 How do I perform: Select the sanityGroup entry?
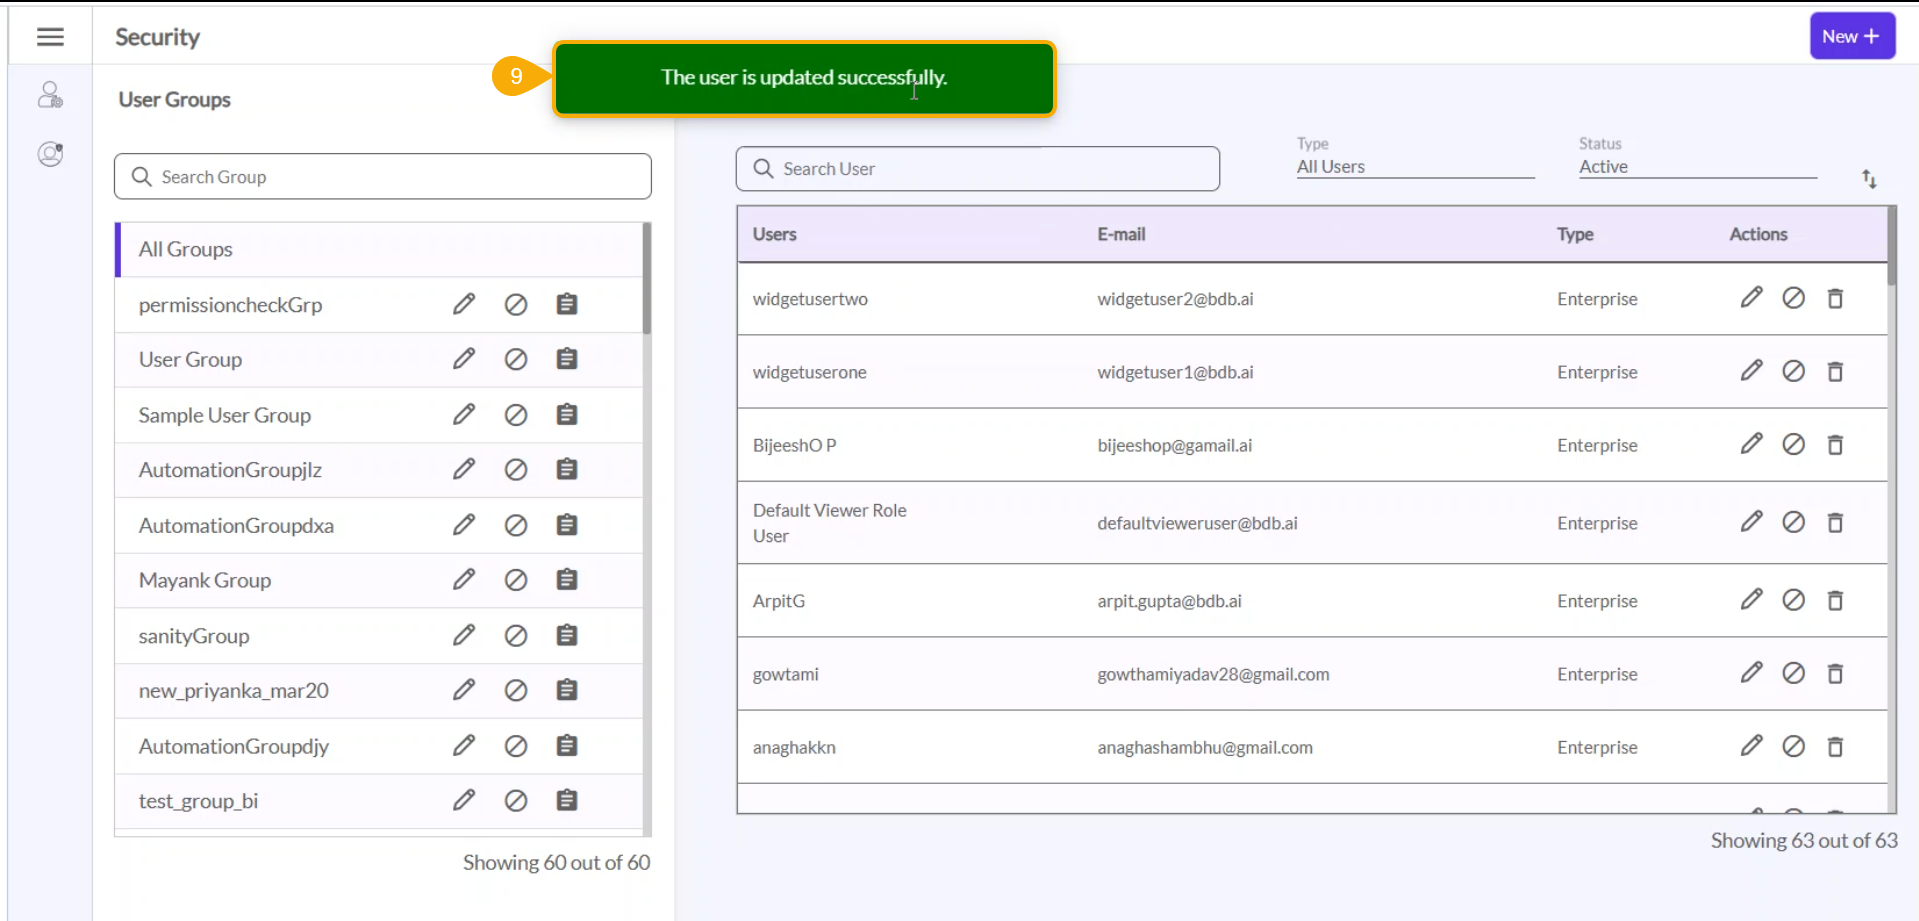(194, 636)
